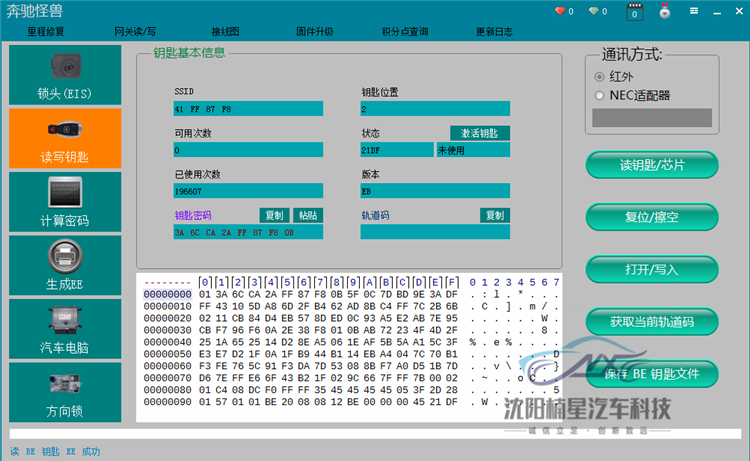The width and height of the screenshot is (750, 461).
Task: Click the SSID value field
Action: [x=248, y=109]
